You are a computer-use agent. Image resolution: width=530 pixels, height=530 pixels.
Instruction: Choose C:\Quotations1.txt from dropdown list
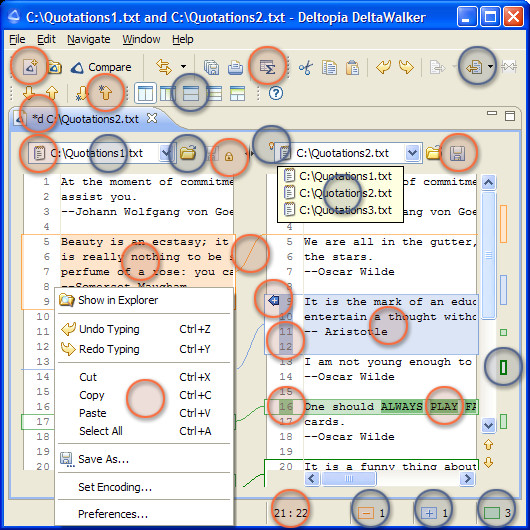[338, 176]
